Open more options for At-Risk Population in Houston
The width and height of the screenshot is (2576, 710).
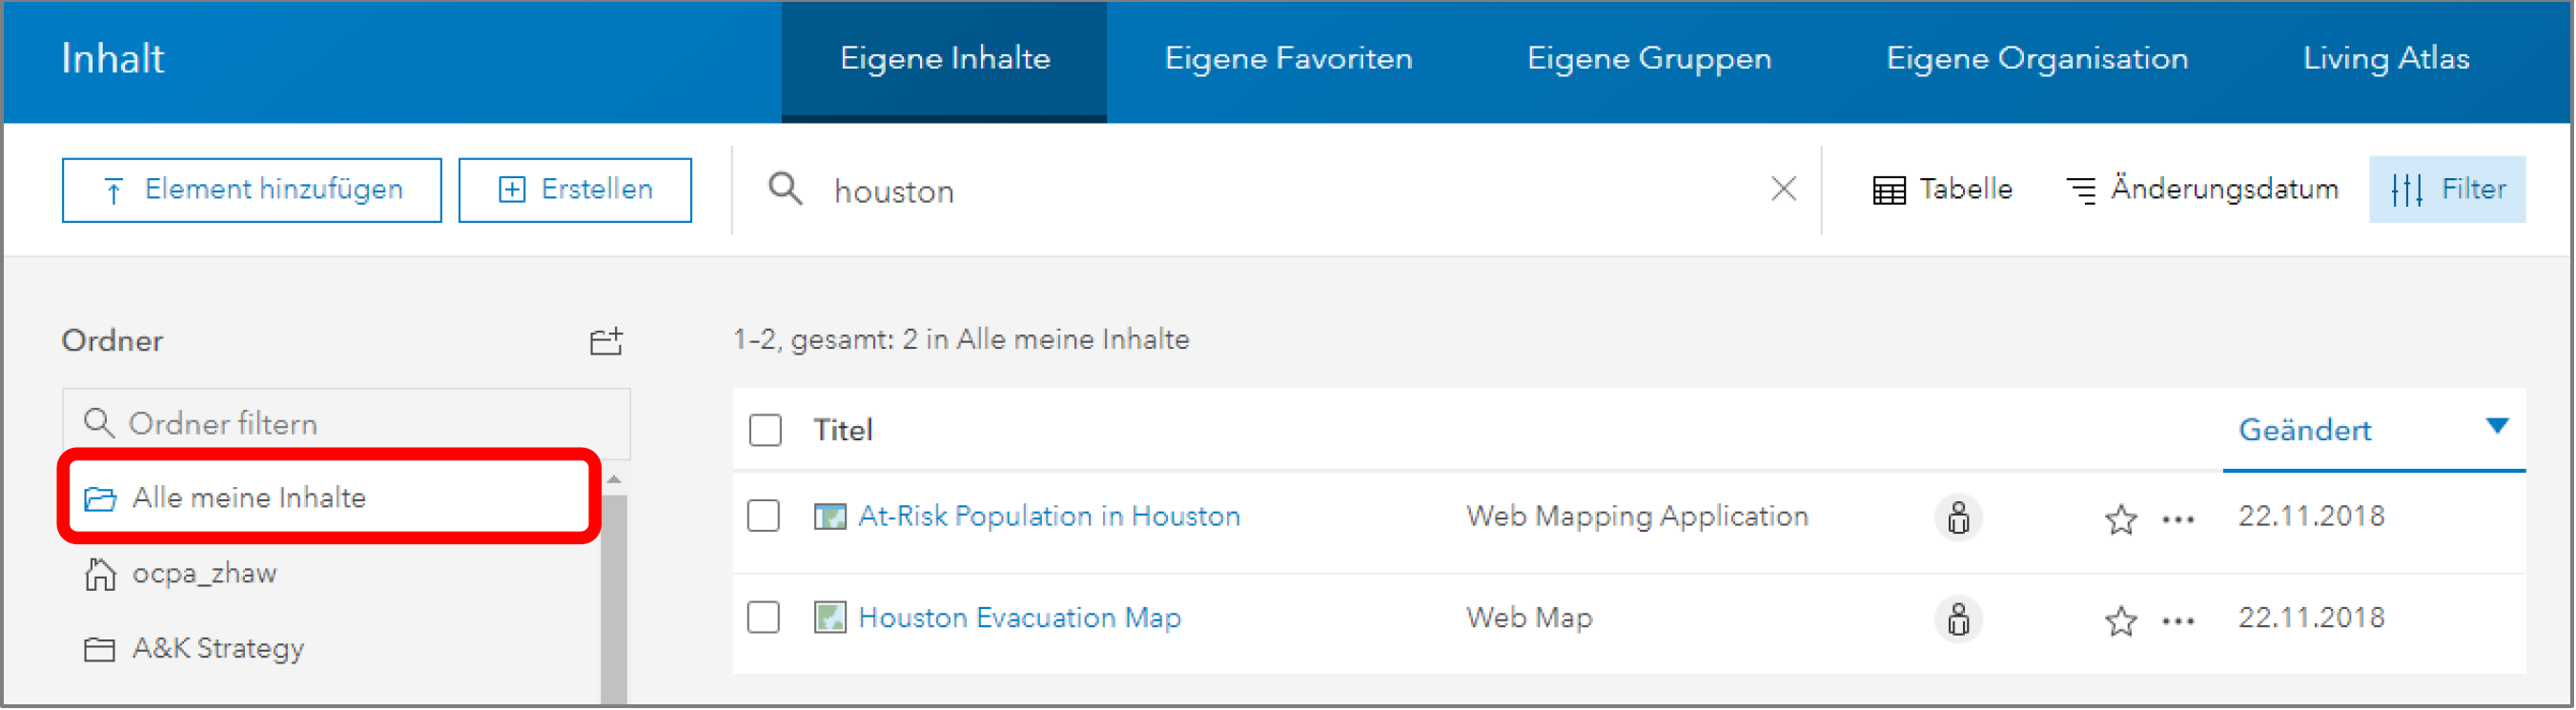coord(2178,519)
